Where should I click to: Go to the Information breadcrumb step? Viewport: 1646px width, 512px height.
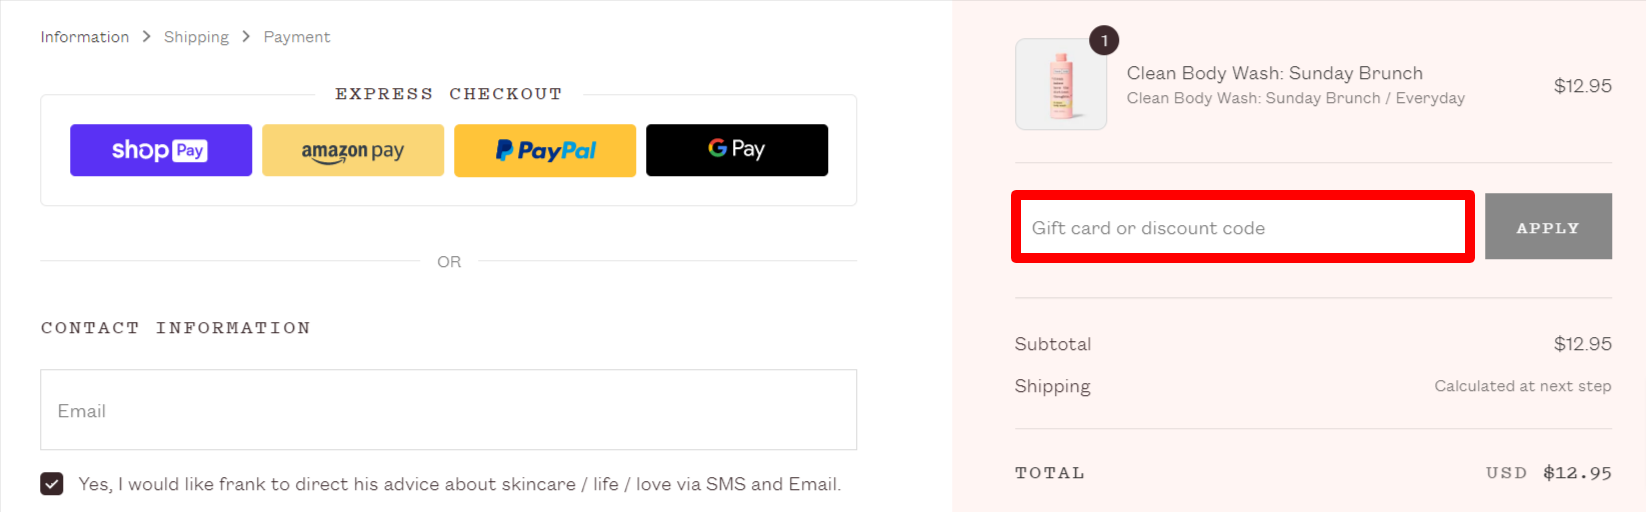85,37
